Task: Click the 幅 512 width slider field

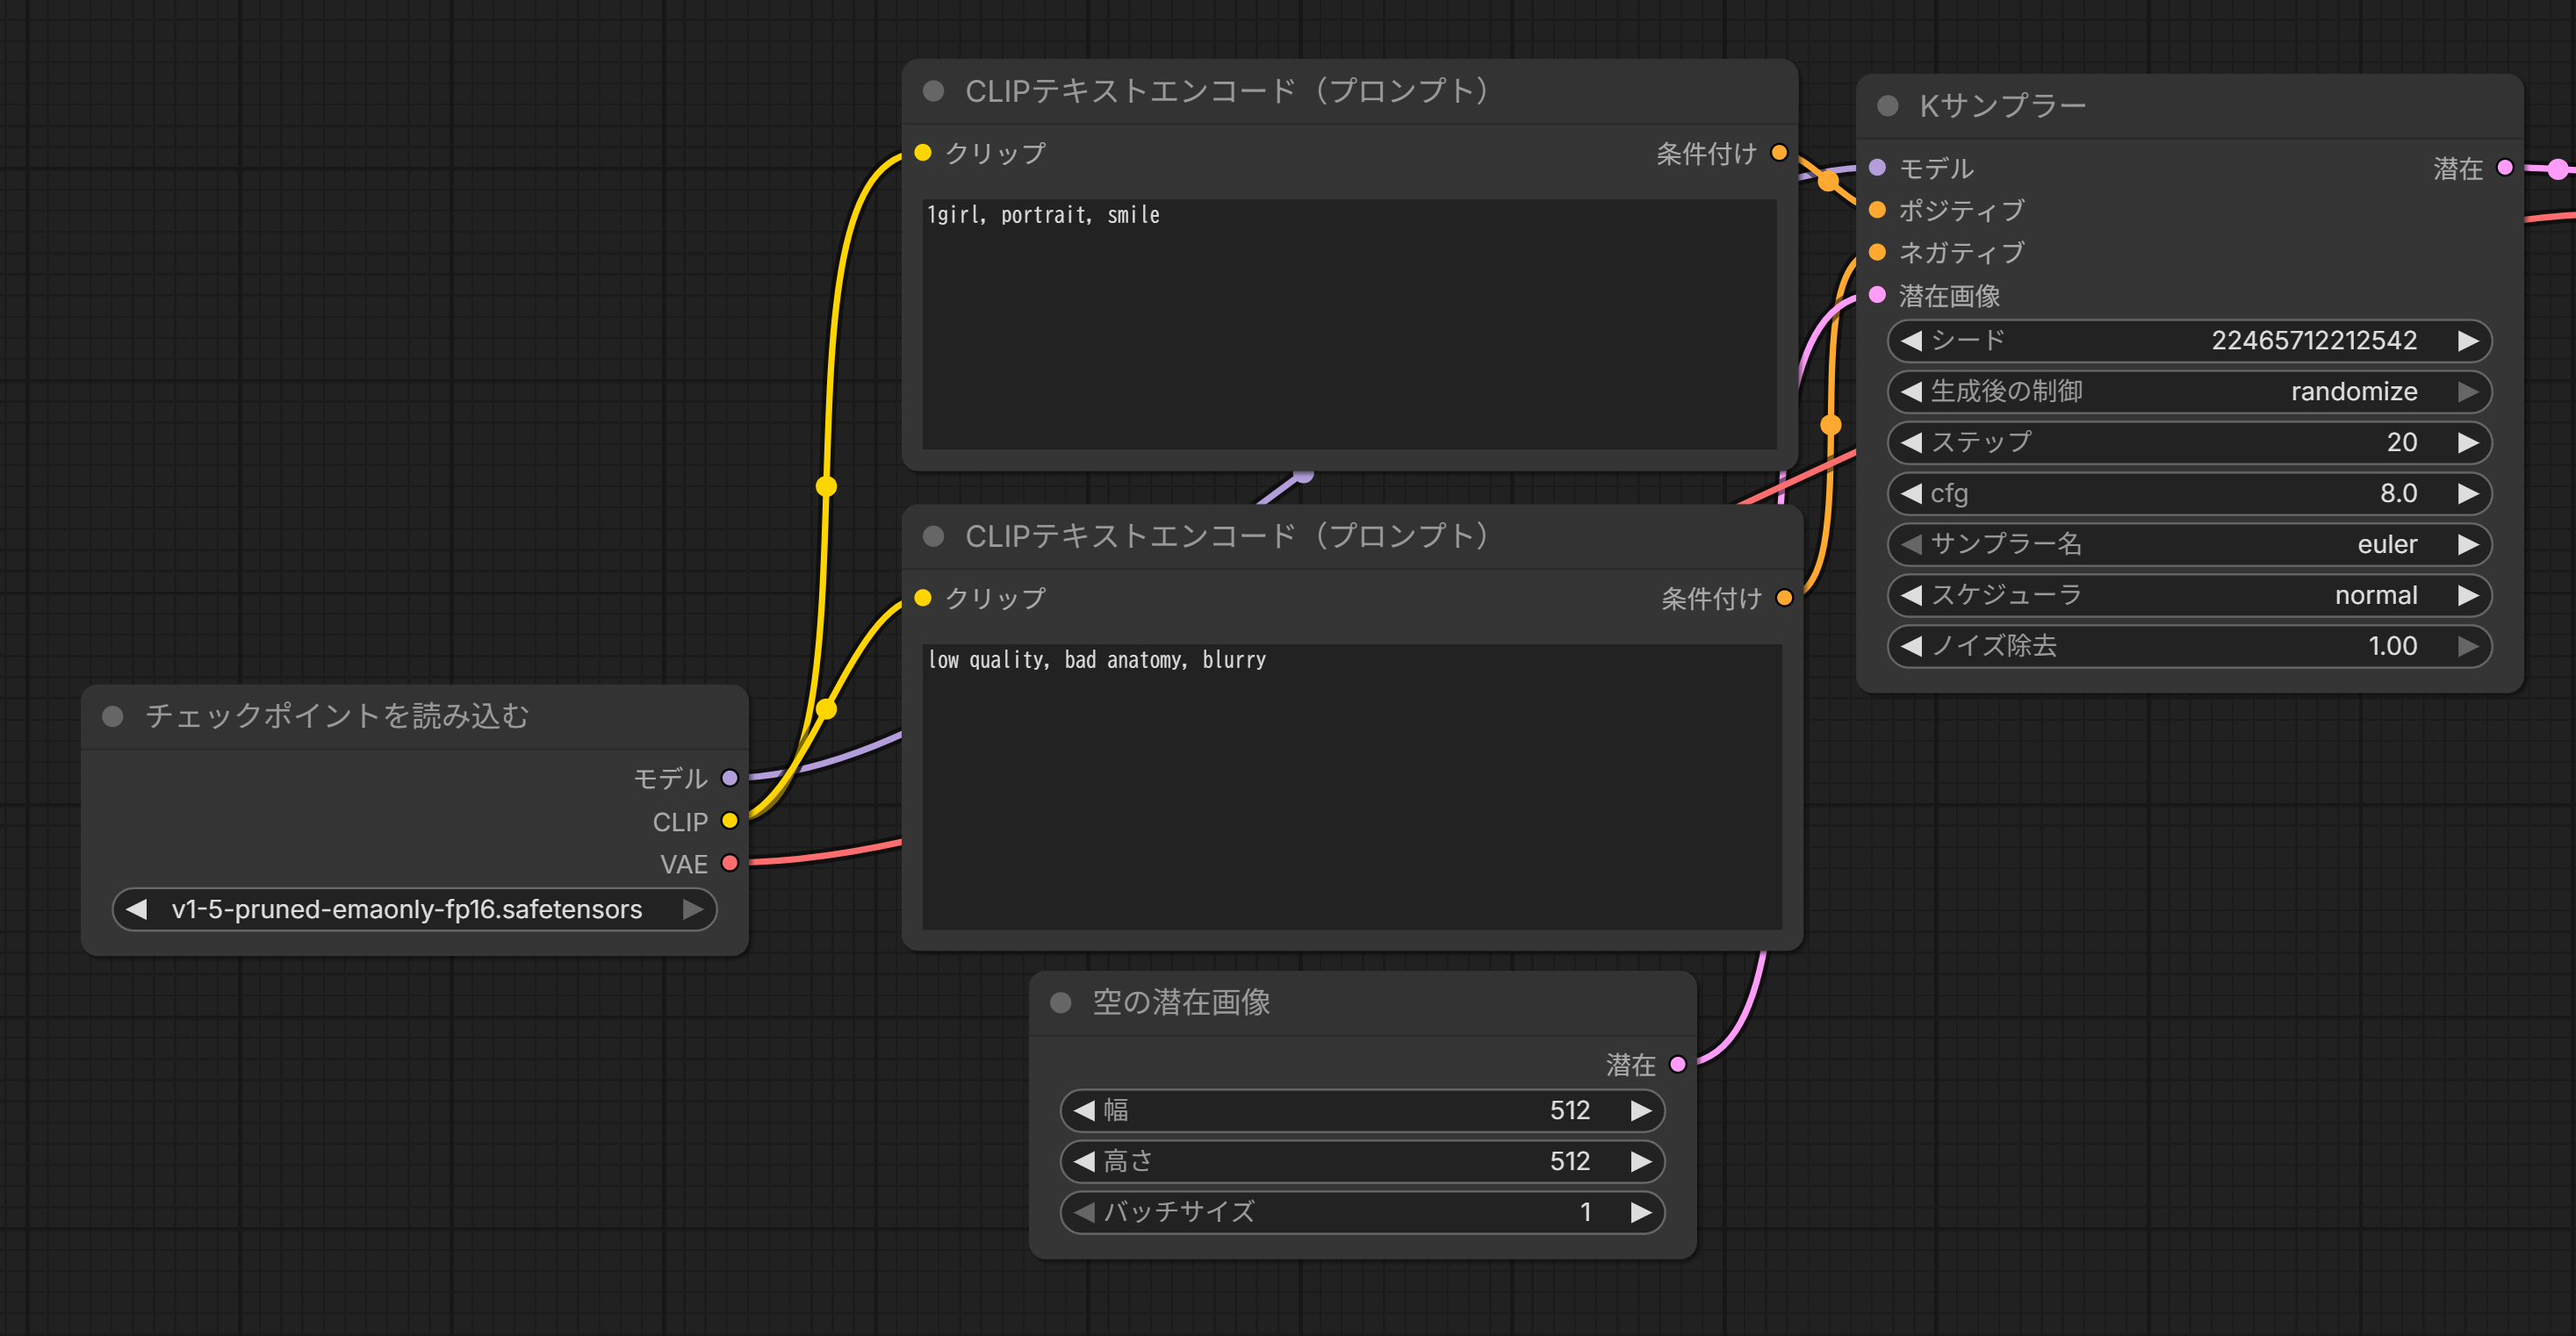Action: [x=1362, y=1110]
